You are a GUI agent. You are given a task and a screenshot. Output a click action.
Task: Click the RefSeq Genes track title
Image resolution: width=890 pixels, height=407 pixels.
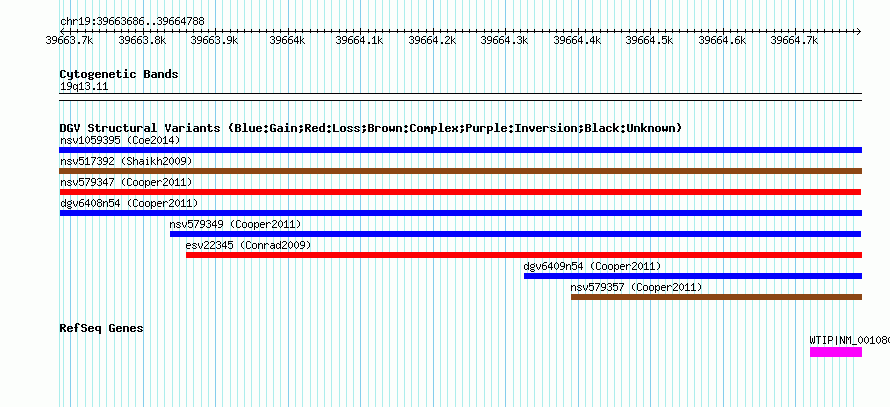click(x=102, y=328)
